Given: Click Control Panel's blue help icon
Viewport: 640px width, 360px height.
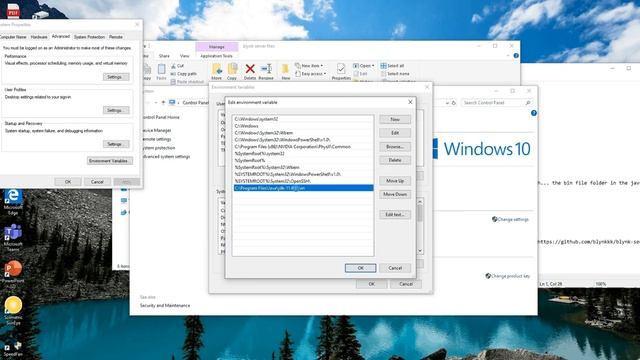Looking at the screenshot, I should click(534, 113).
